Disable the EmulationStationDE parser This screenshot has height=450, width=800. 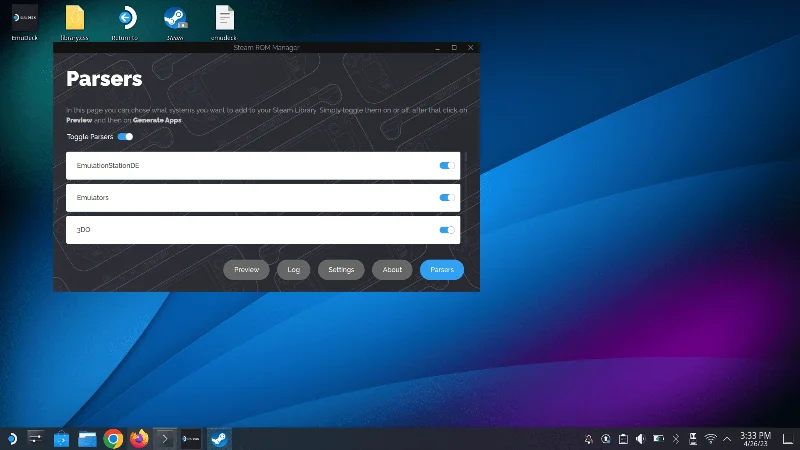point(447,165)
